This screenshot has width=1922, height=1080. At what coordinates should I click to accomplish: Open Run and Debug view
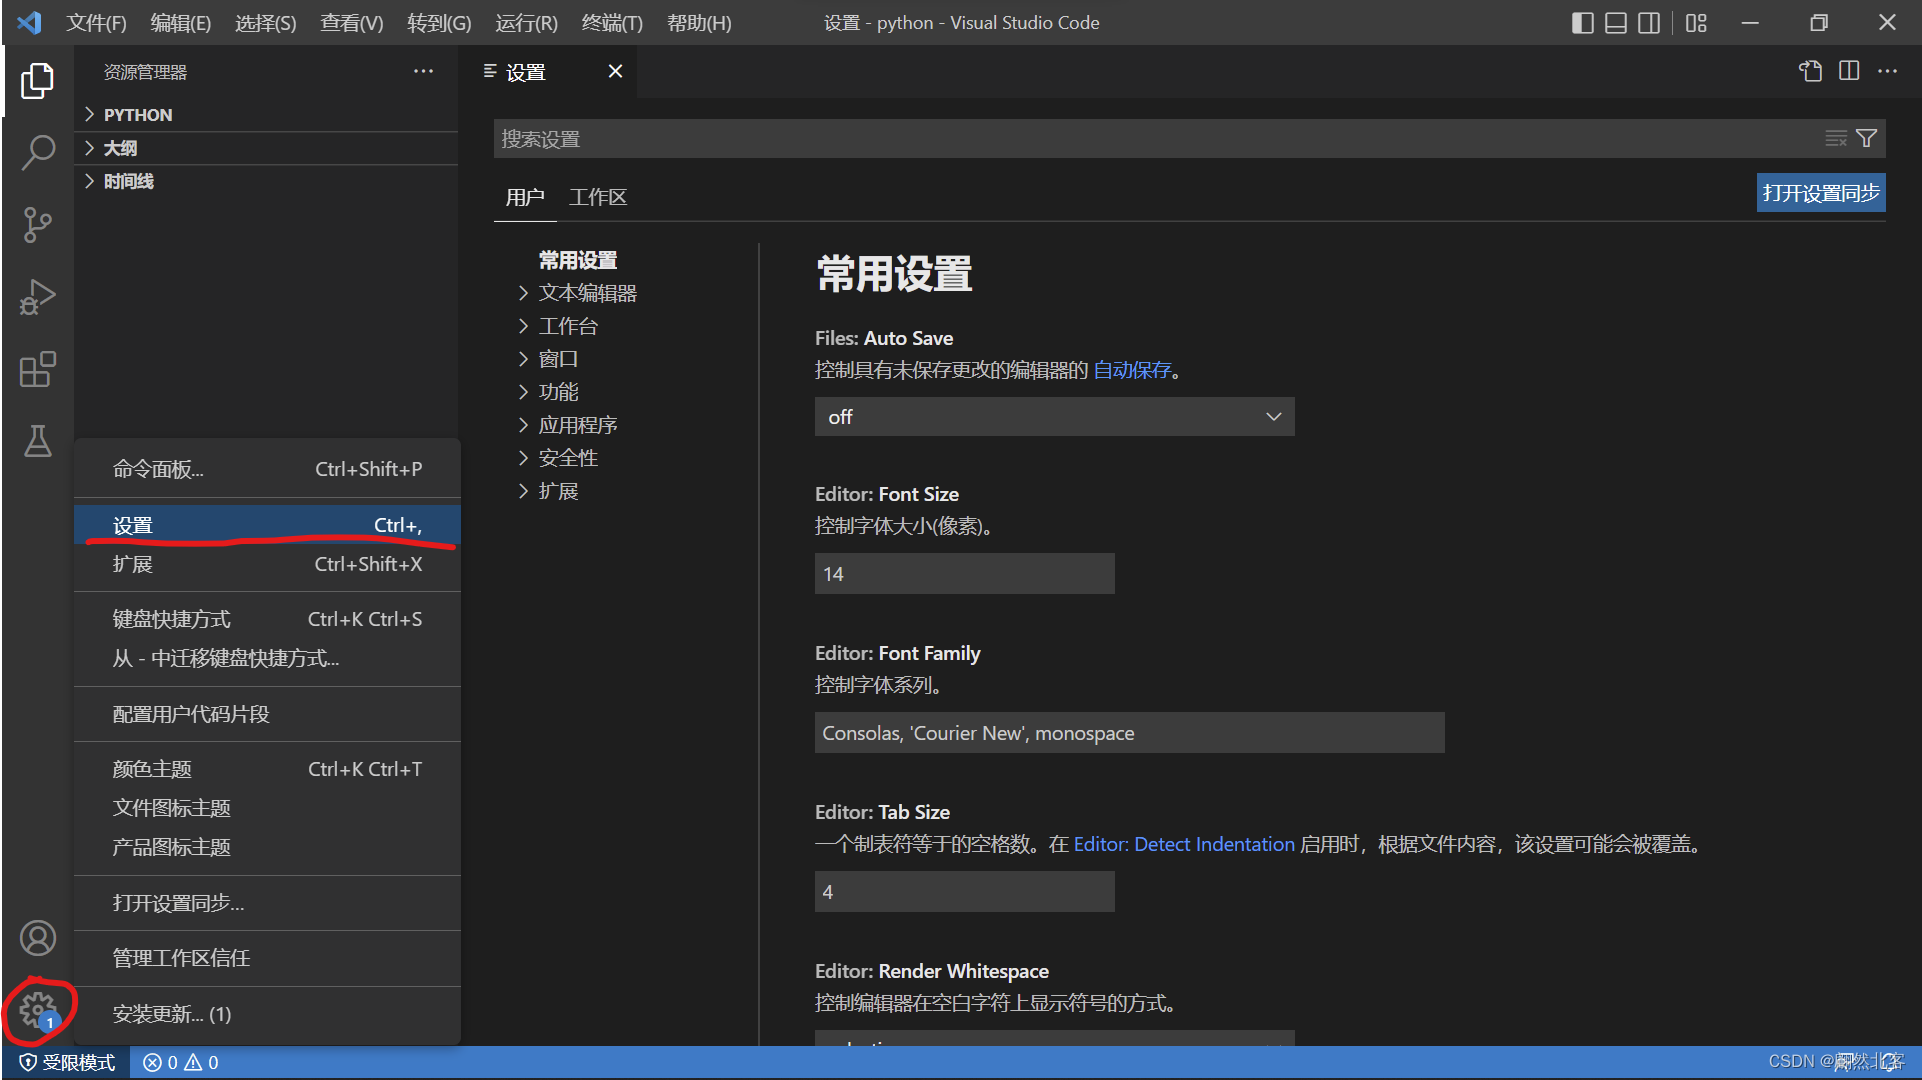[38, 297]
